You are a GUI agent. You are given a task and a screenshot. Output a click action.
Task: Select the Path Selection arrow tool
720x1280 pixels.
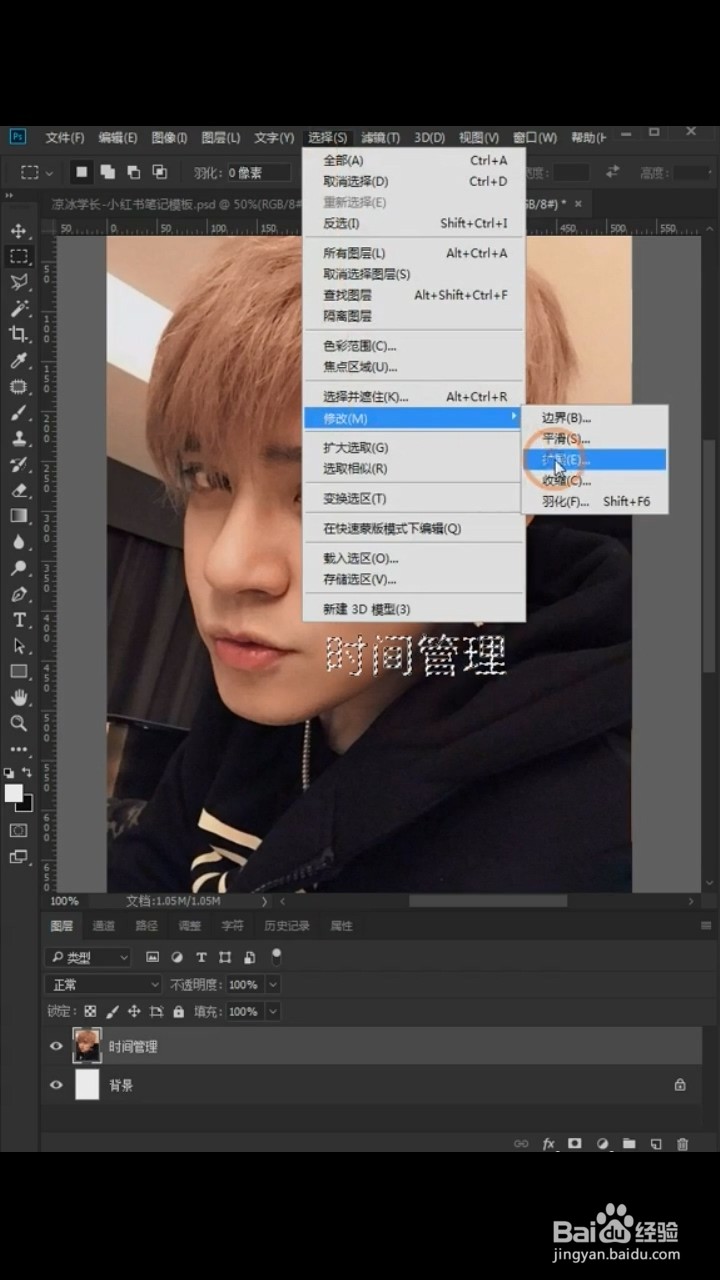coord(19,646)
